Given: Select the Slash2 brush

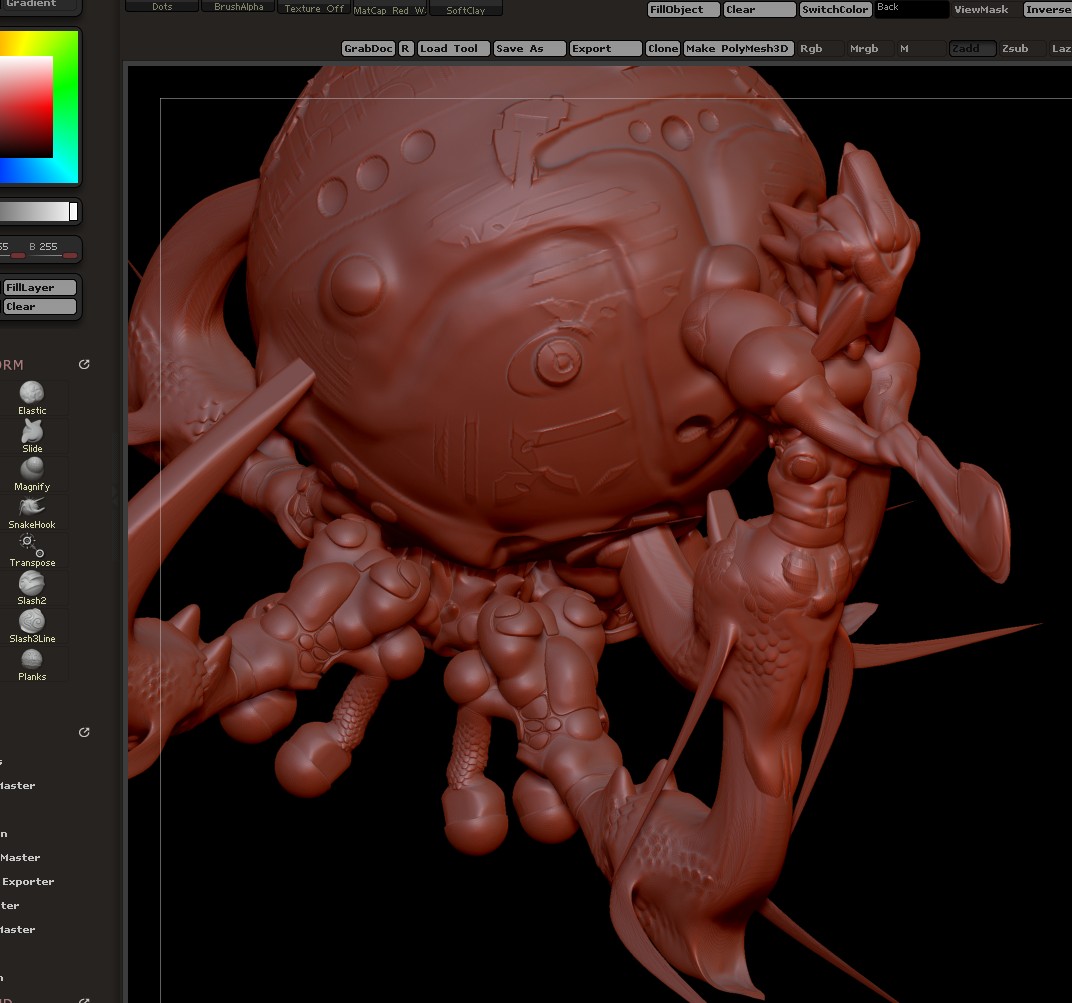Looking at the screenshot, I should pyautogui.click(x=31, y=589).
